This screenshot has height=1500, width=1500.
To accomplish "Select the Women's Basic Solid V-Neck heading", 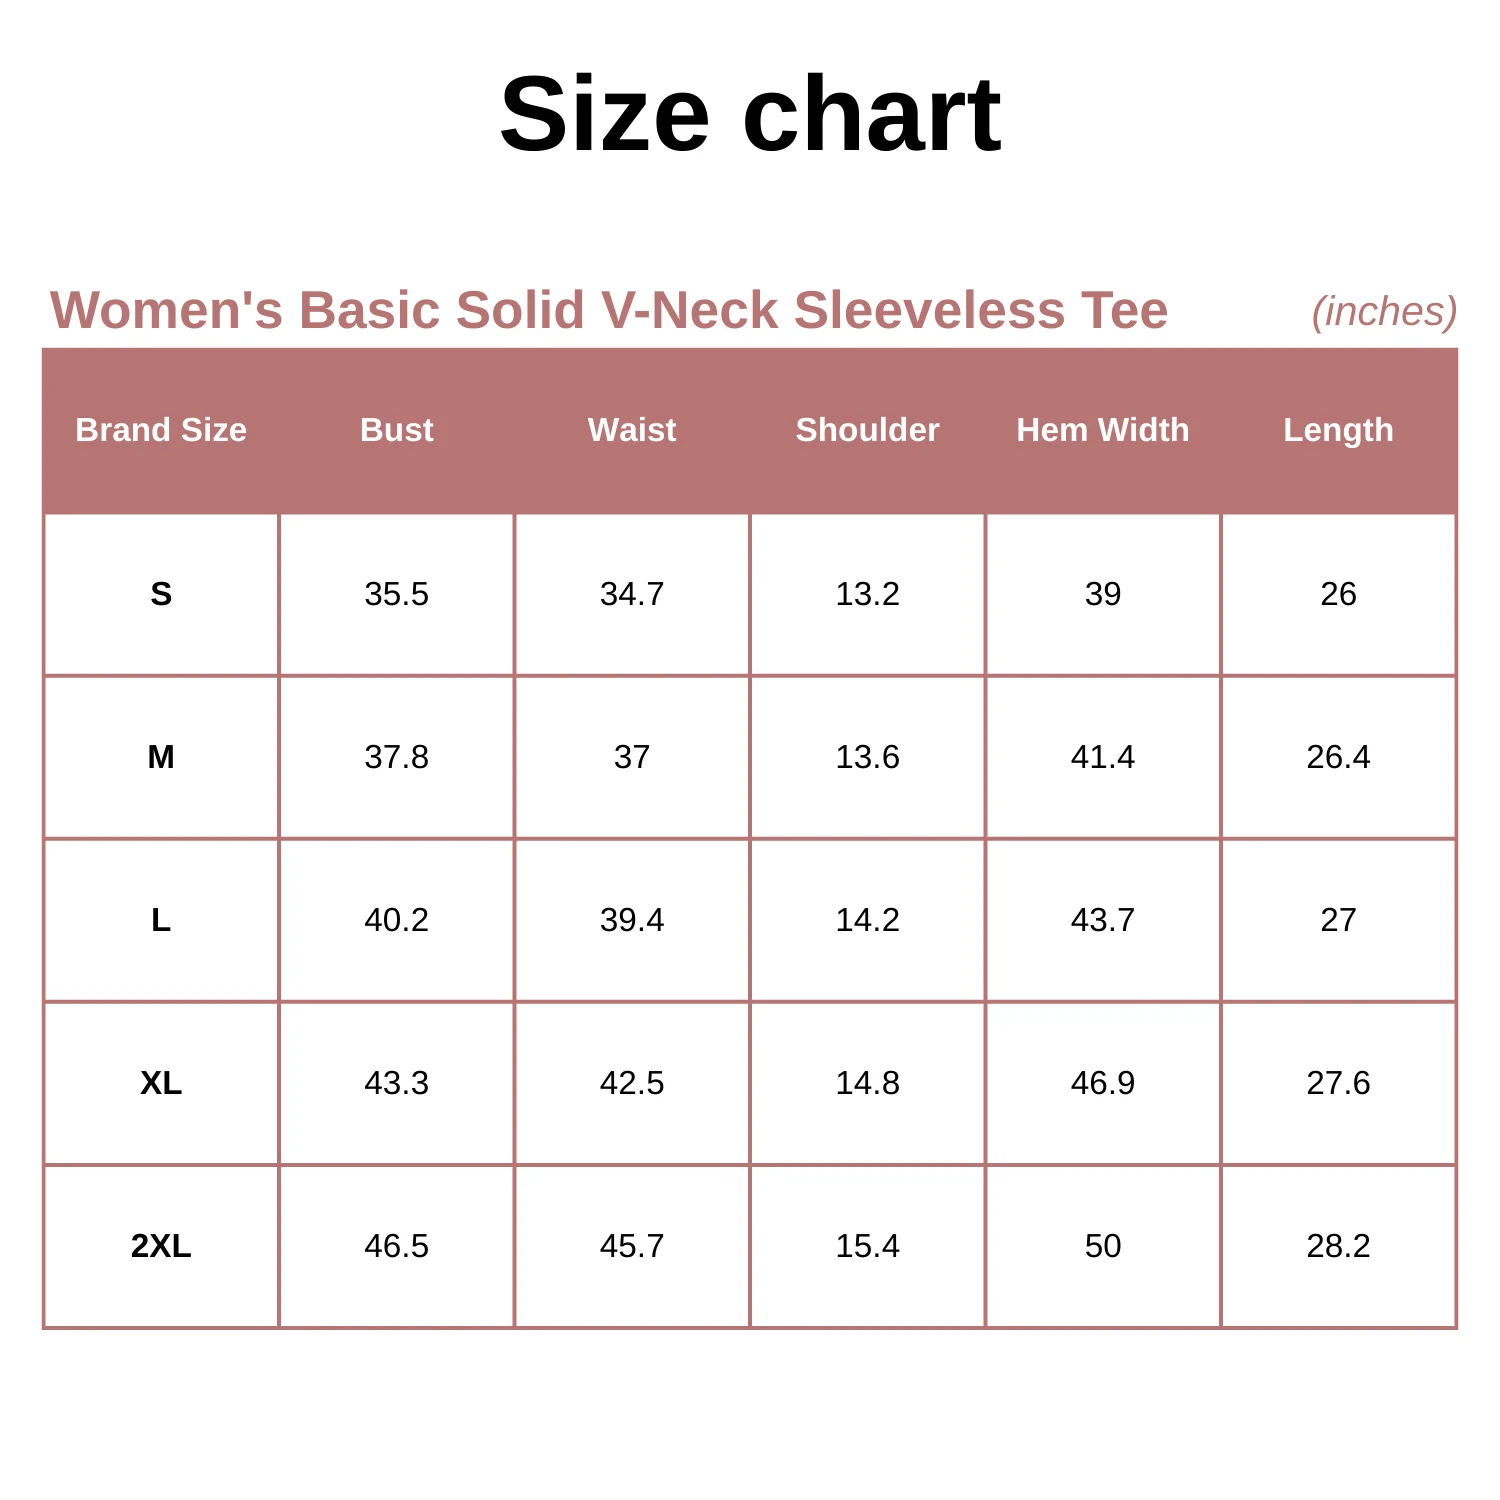I will click(609, 310).
